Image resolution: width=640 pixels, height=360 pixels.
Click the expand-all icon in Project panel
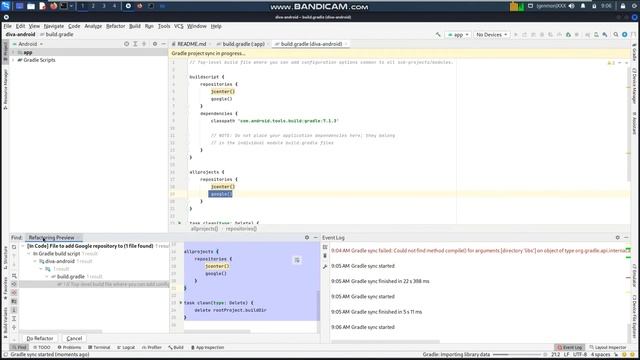coord(135,44)
